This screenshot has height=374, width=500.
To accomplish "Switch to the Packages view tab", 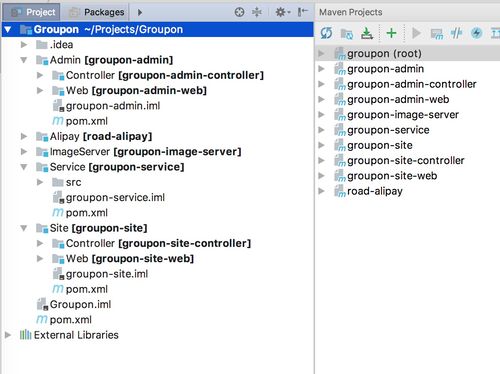I will [x=96, y=12].
